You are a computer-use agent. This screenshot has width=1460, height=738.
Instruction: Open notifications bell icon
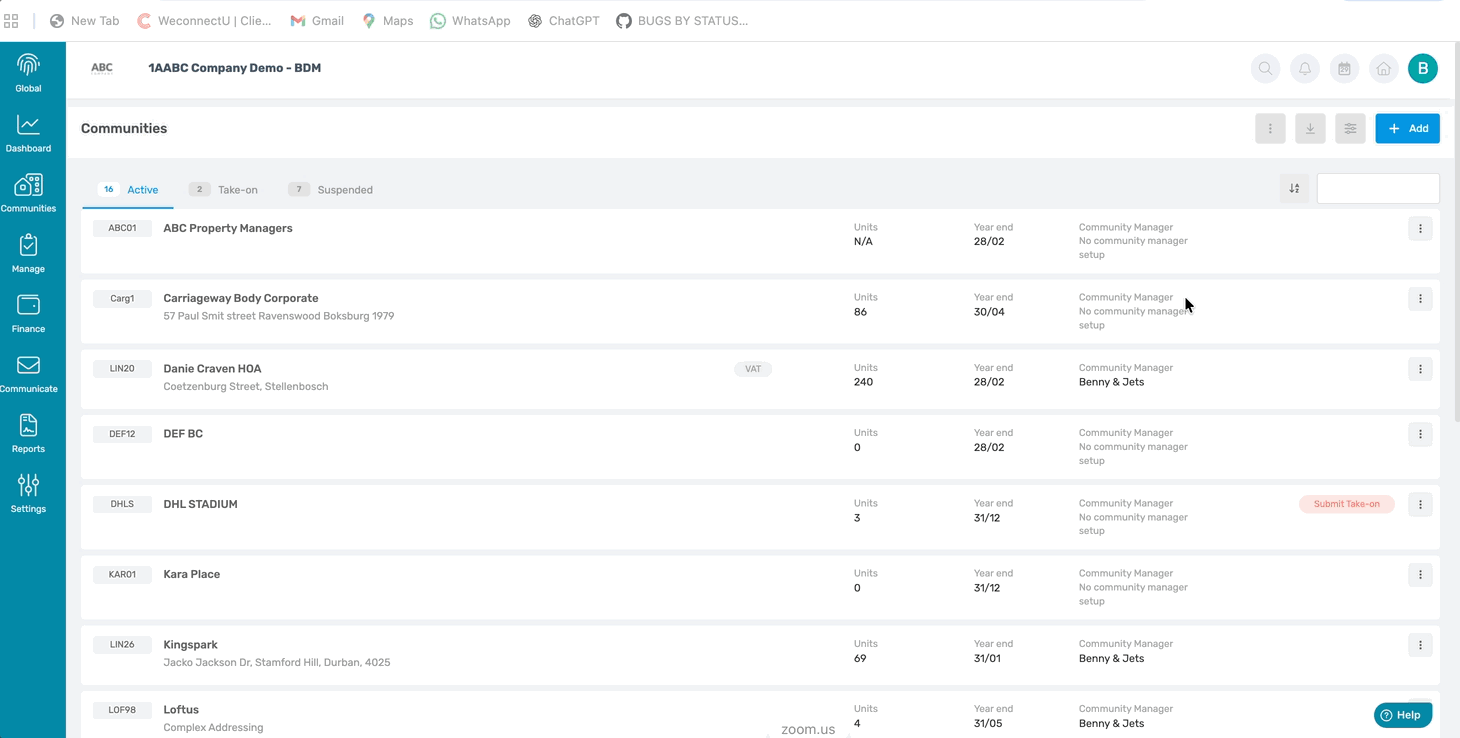click(1305, 68)
